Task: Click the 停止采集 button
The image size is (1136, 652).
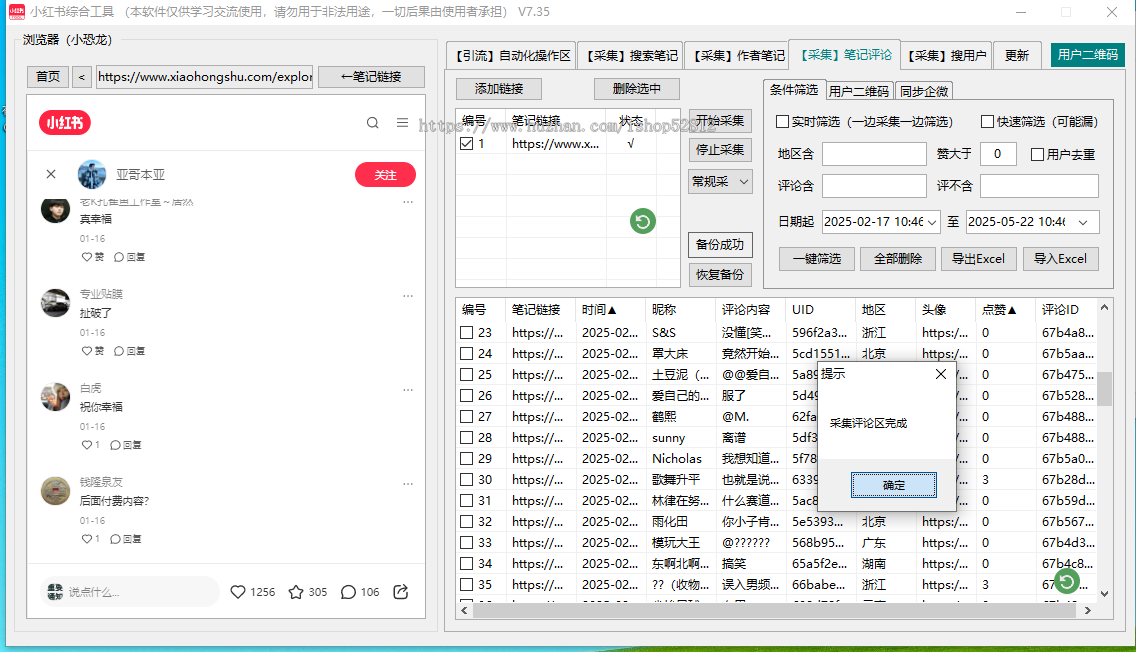Action: [720, 150]
